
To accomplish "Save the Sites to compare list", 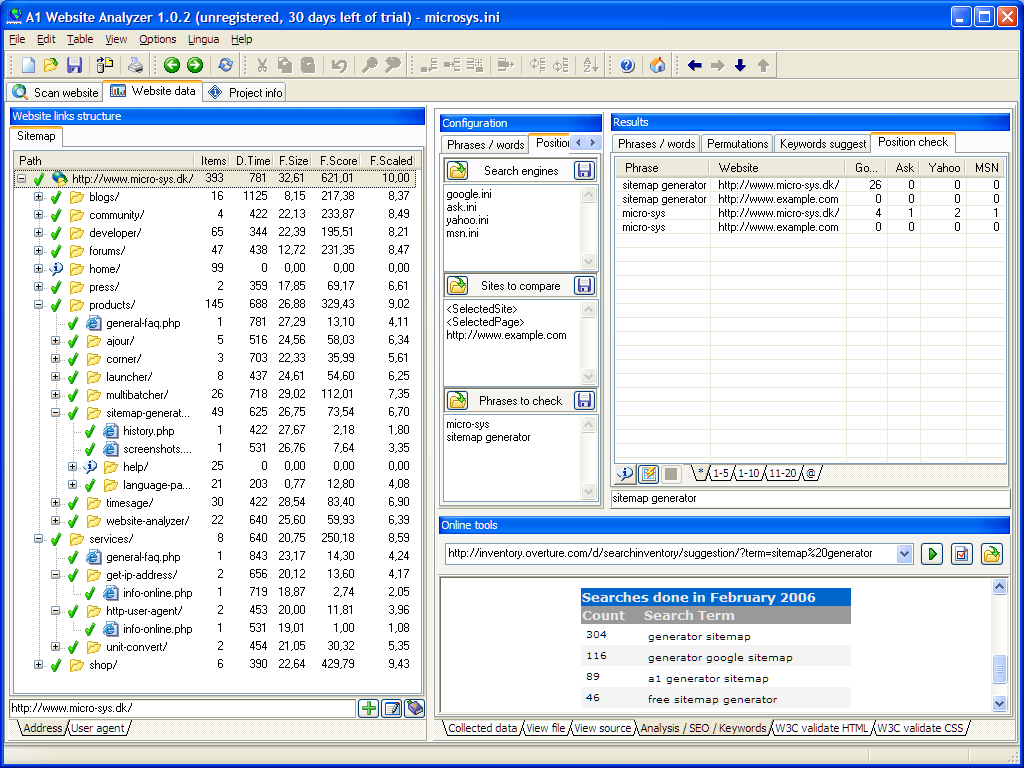I will [584, 285].
